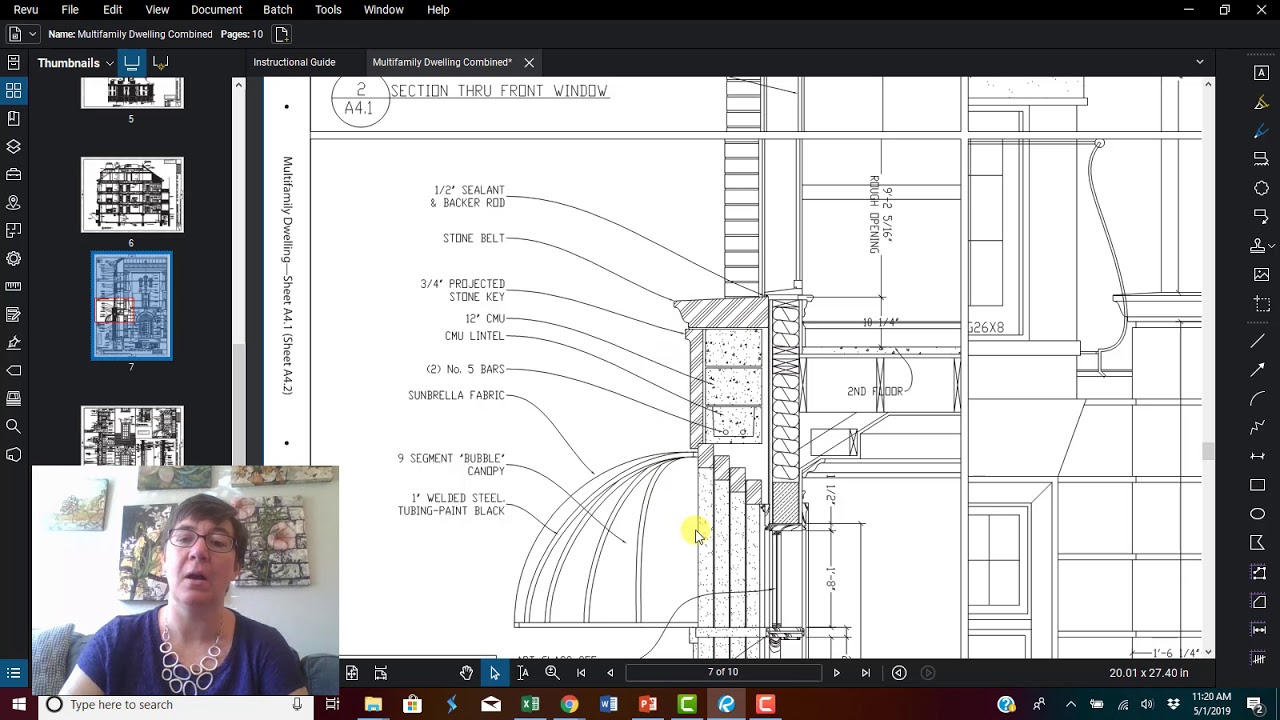Image resolution: width=1280 pixels, height=720 pixels.
Task: Go to the next page
Action: (837, 673)
